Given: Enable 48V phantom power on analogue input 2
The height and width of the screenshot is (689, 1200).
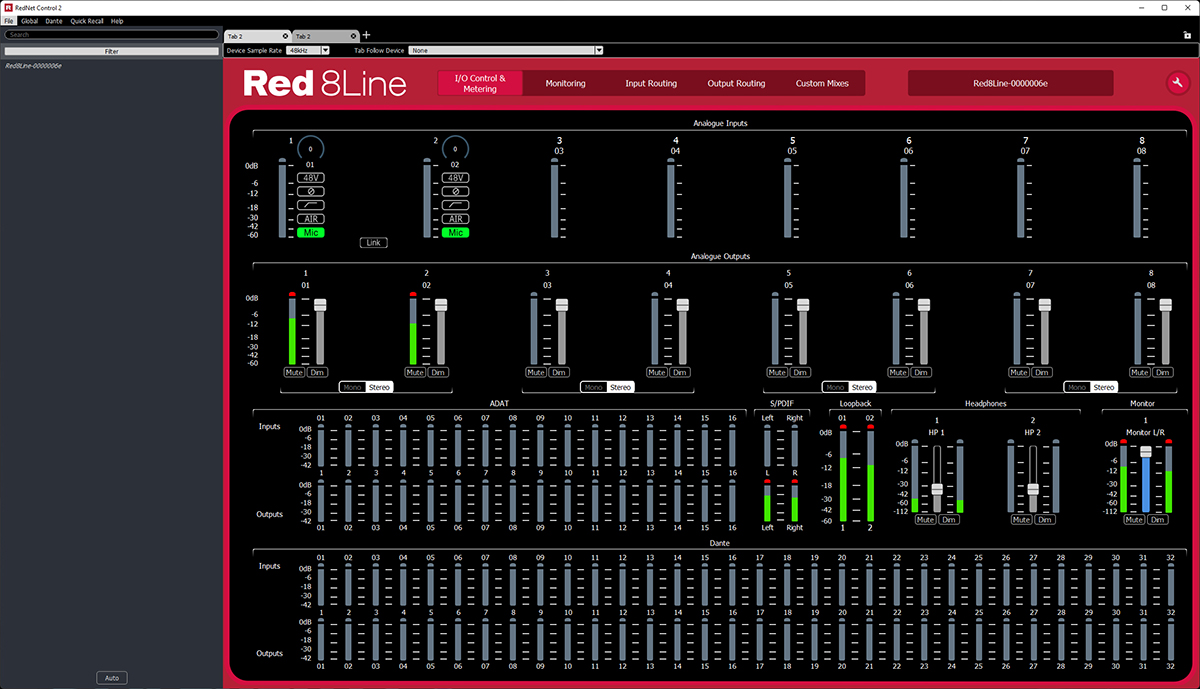Looking at the screenshot, I should [455, 177].
